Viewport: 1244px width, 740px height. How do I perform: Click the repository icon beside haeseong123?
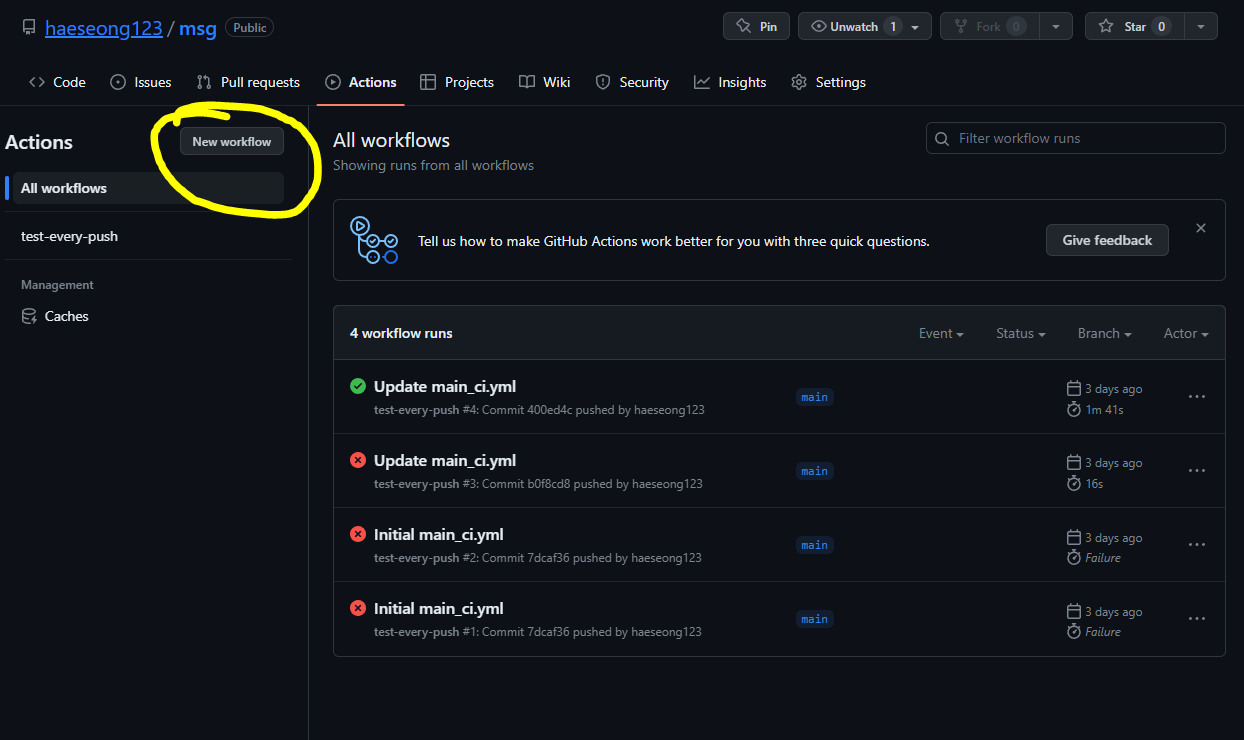(28, 27)
